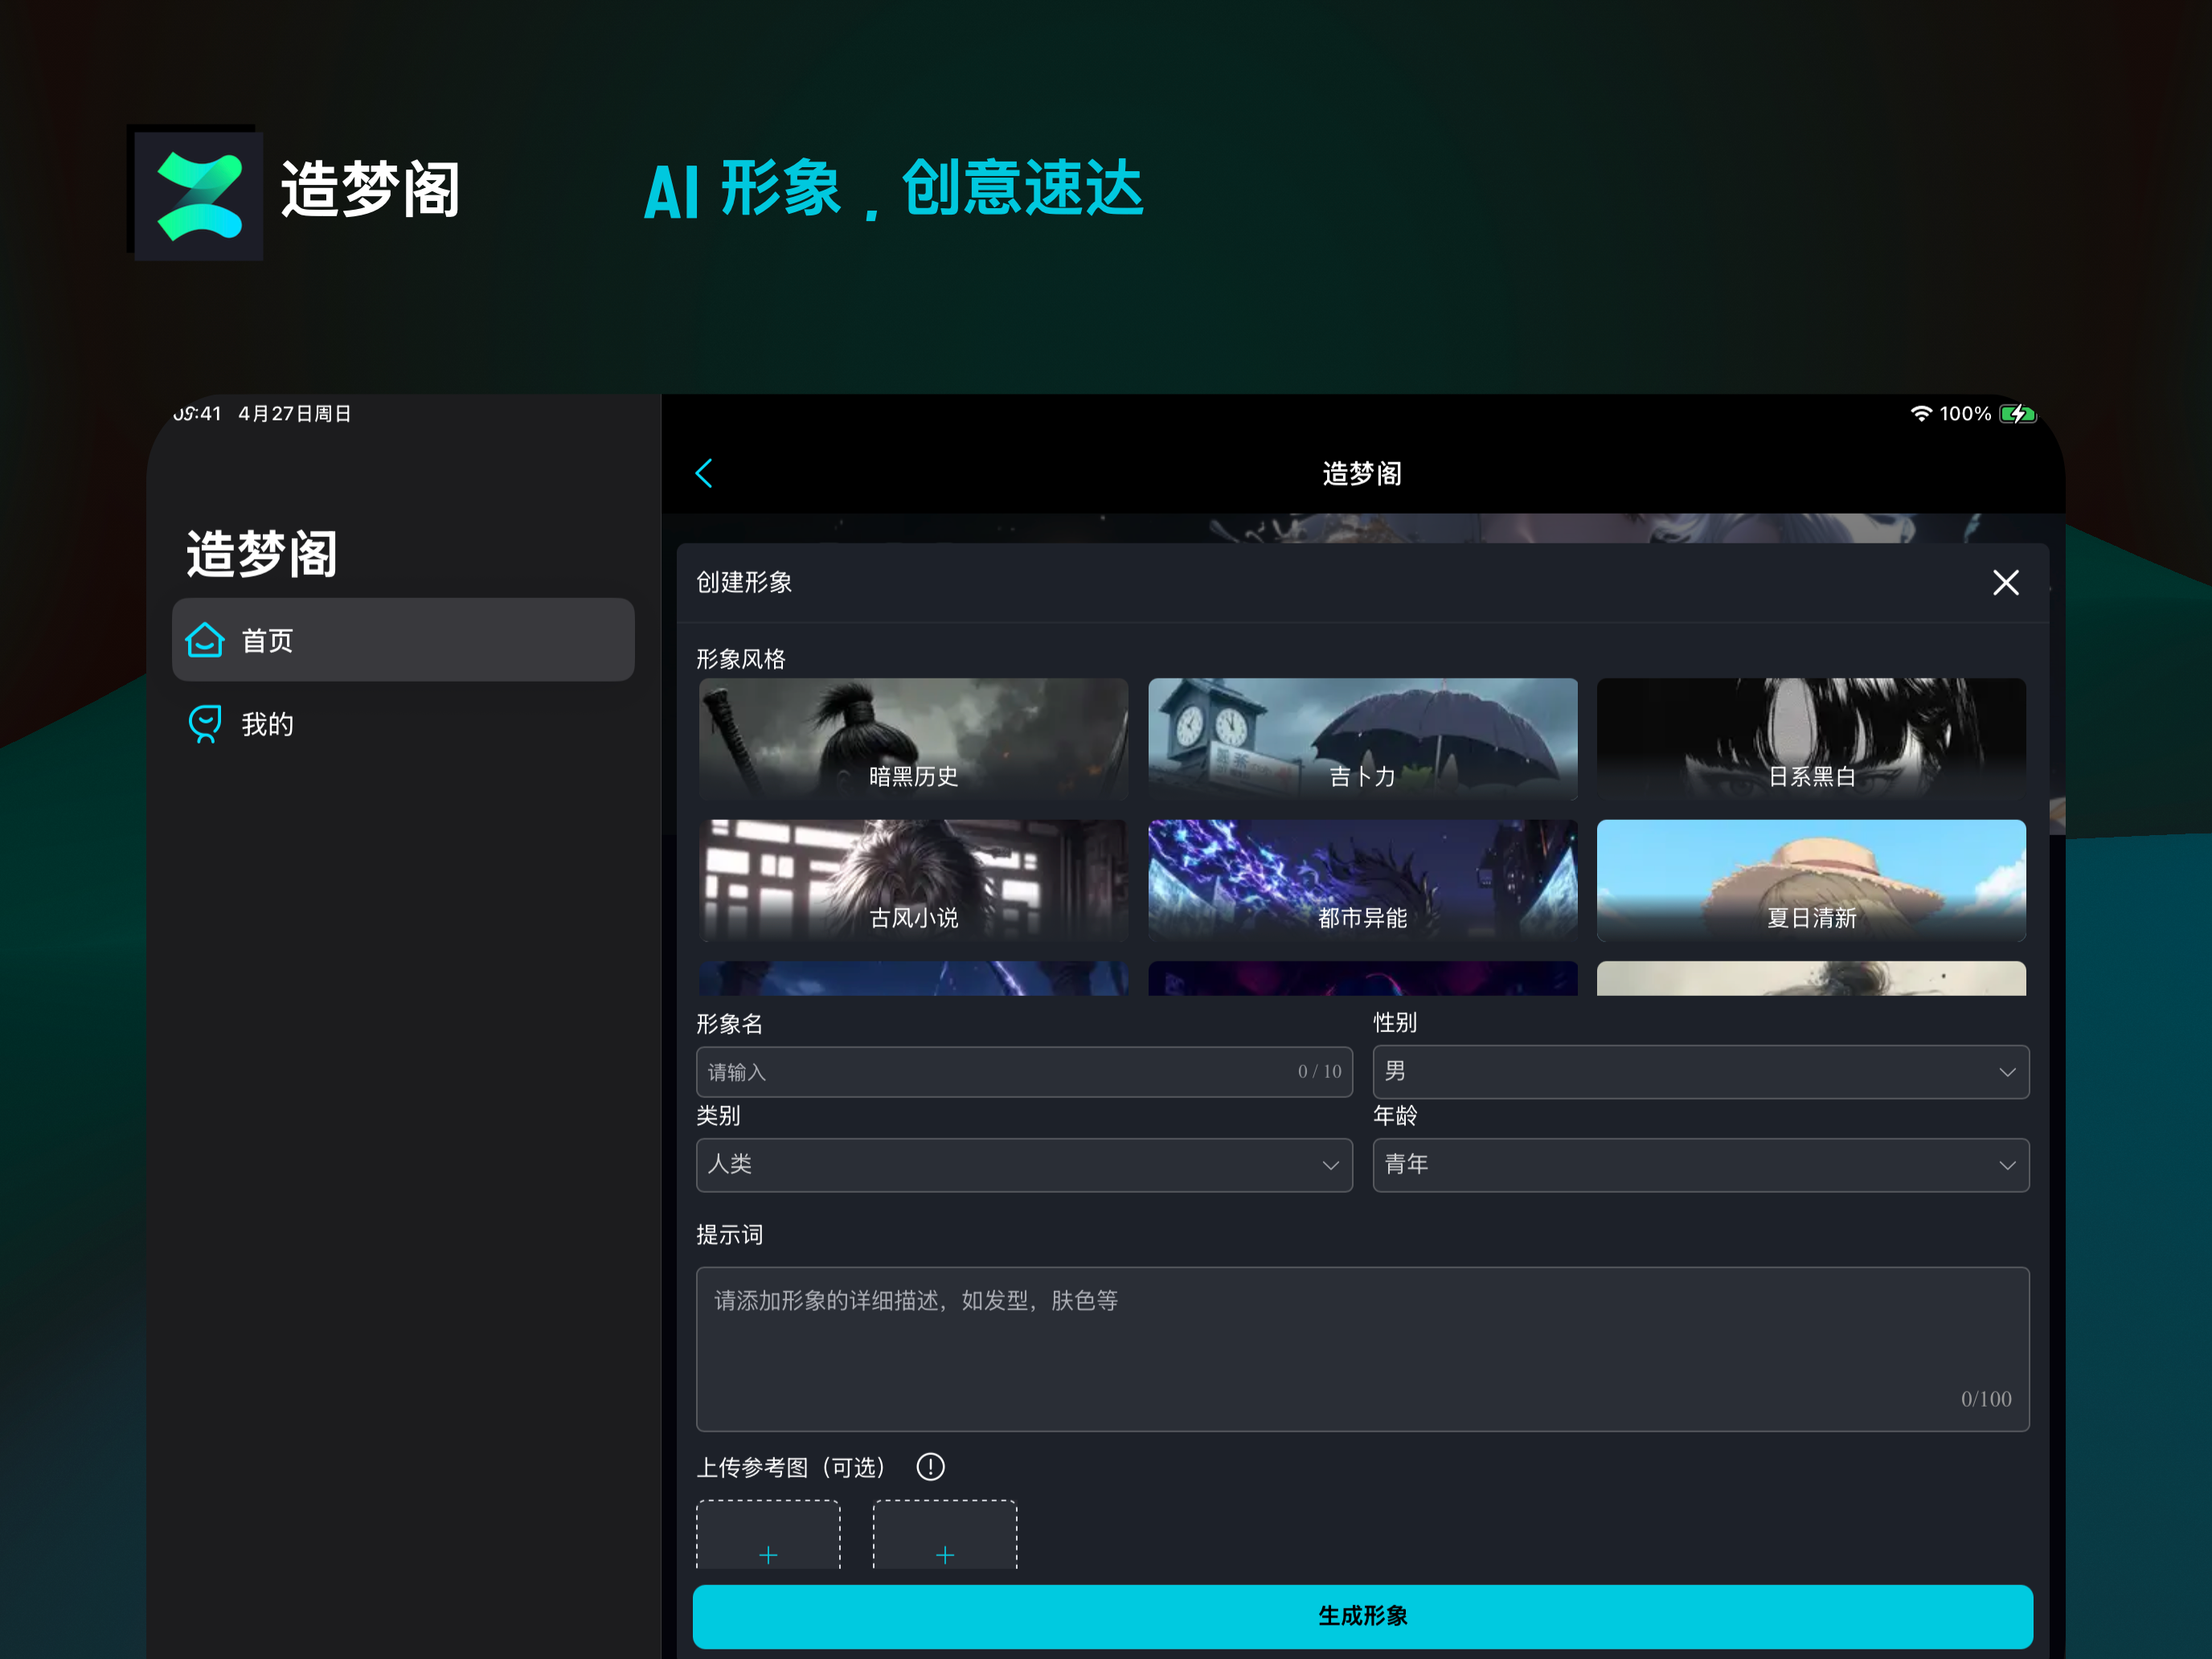Click the 首页 home icon in sidebar

pyautogui.click(x=205, y=640)
